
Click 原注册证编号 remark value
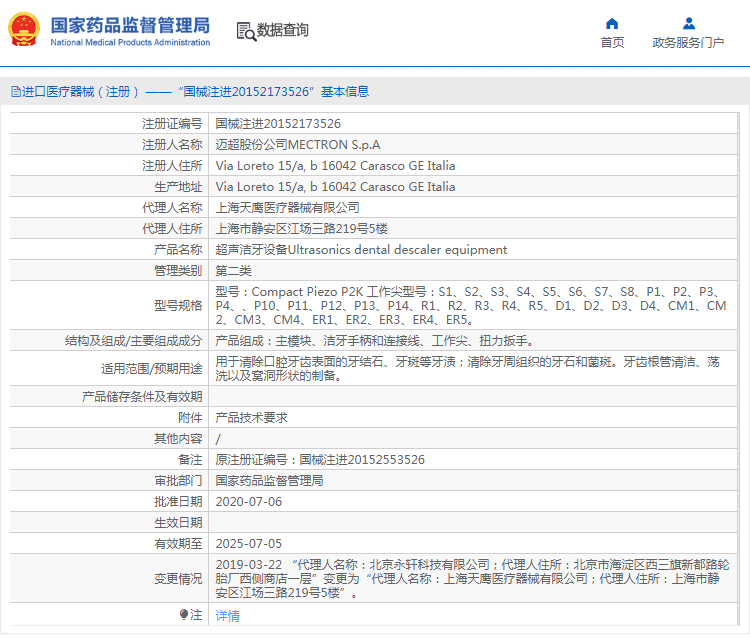pos(320,460)
